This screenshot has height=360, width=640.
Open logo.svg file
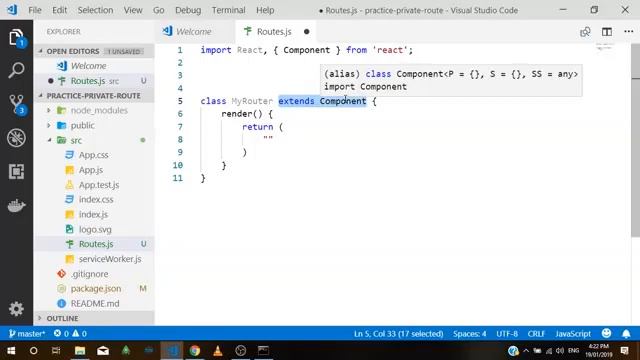click(x=94, y=229)
